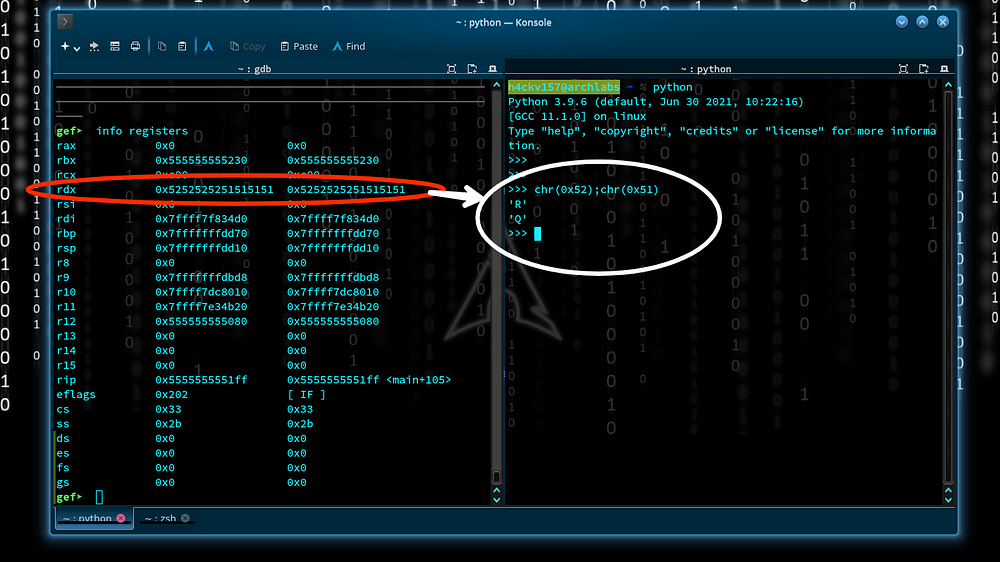Viewport: 1000px width, 562px height.
Task: Move the gdb pane to a new tab
Action: click(472, 69)
